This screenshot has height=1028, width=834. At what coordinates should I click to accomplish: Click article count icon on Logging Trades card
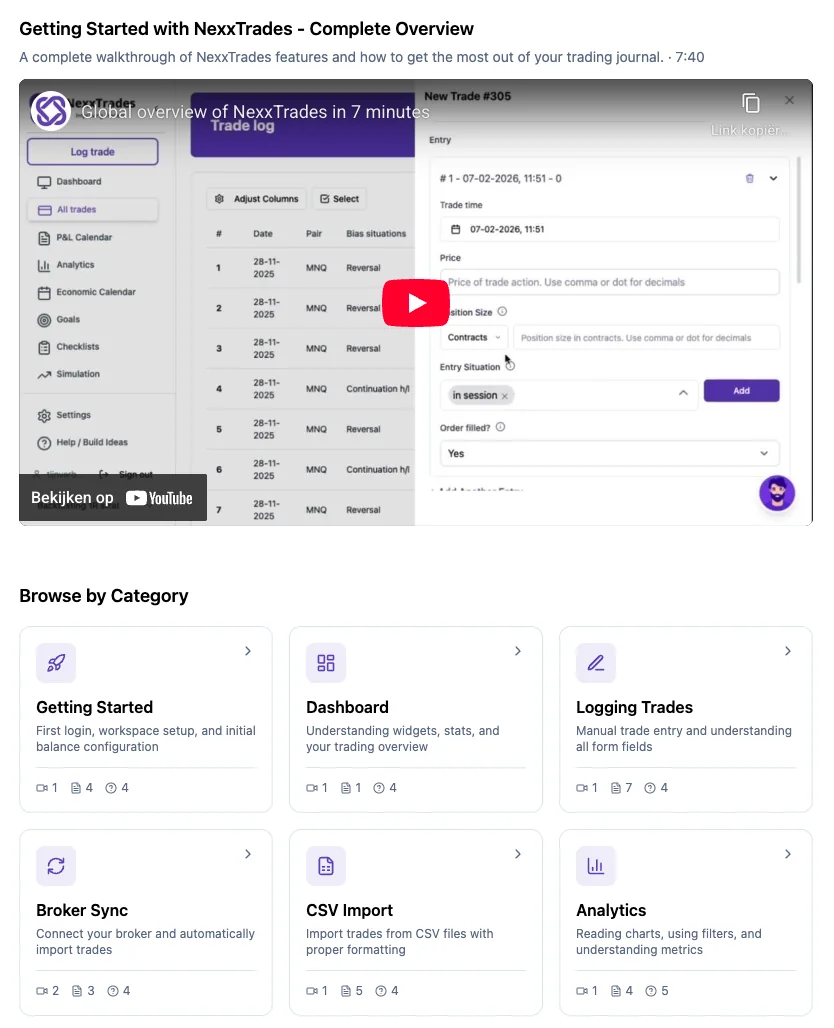pyautogui.click(x=616, y=788)
